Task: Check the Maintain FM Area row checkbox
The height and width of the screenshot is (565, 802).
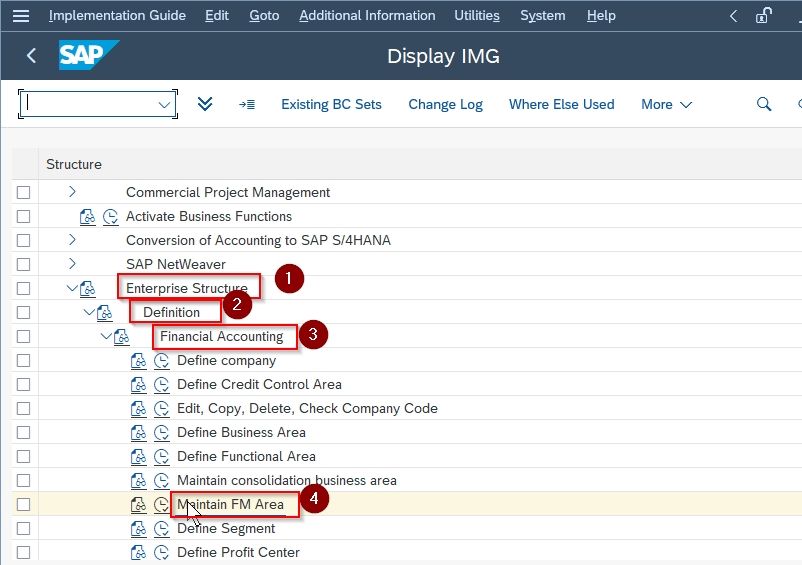Action: 24,505
